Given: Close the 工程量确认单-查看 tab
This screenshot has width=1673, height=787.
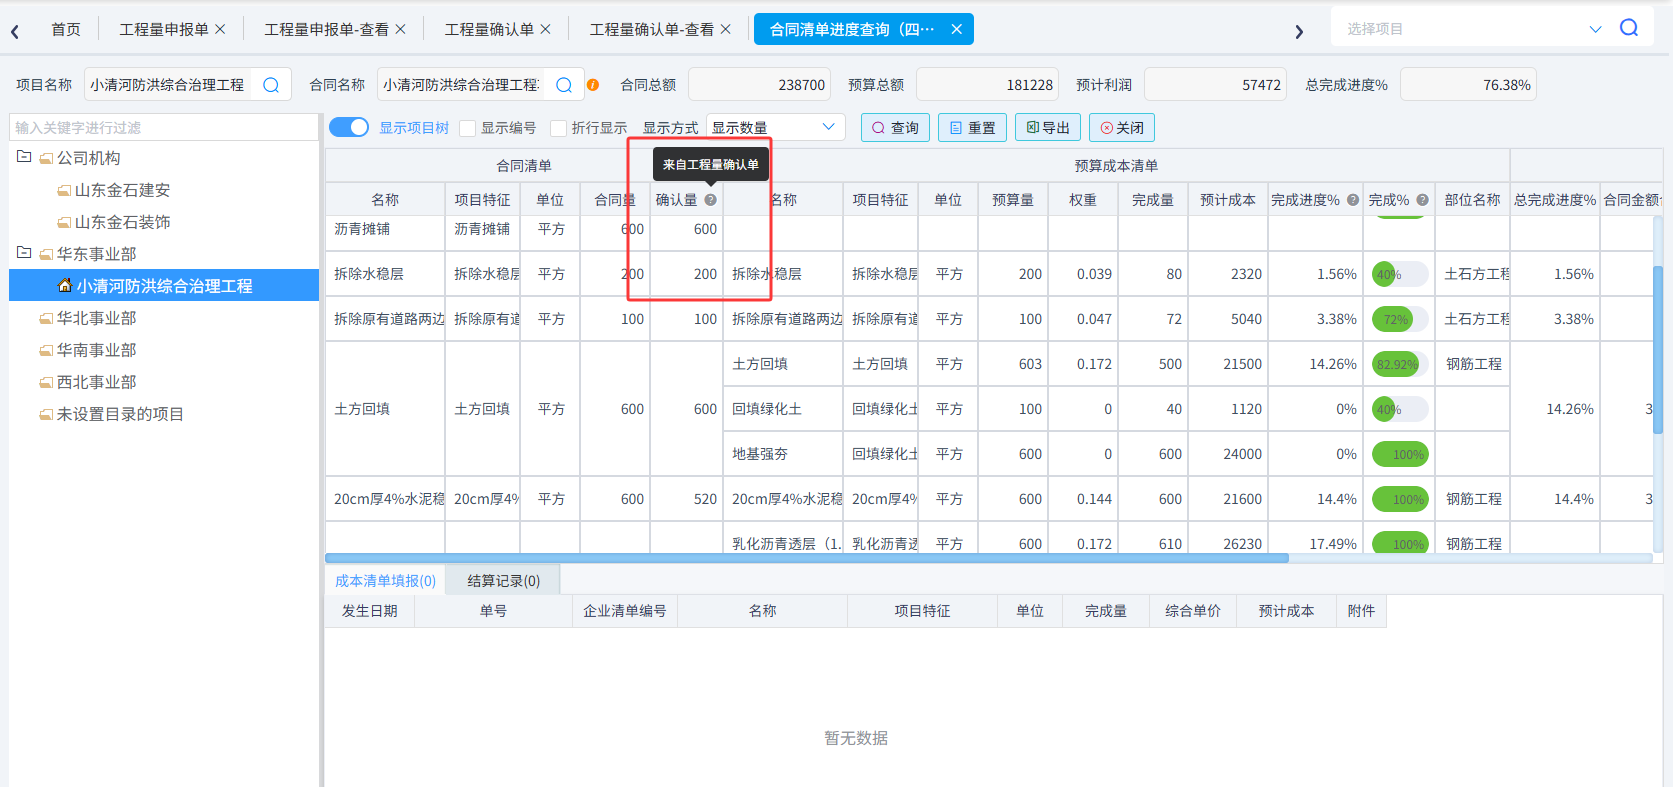Looking at the screenshot, I should [x=725, y=29].
